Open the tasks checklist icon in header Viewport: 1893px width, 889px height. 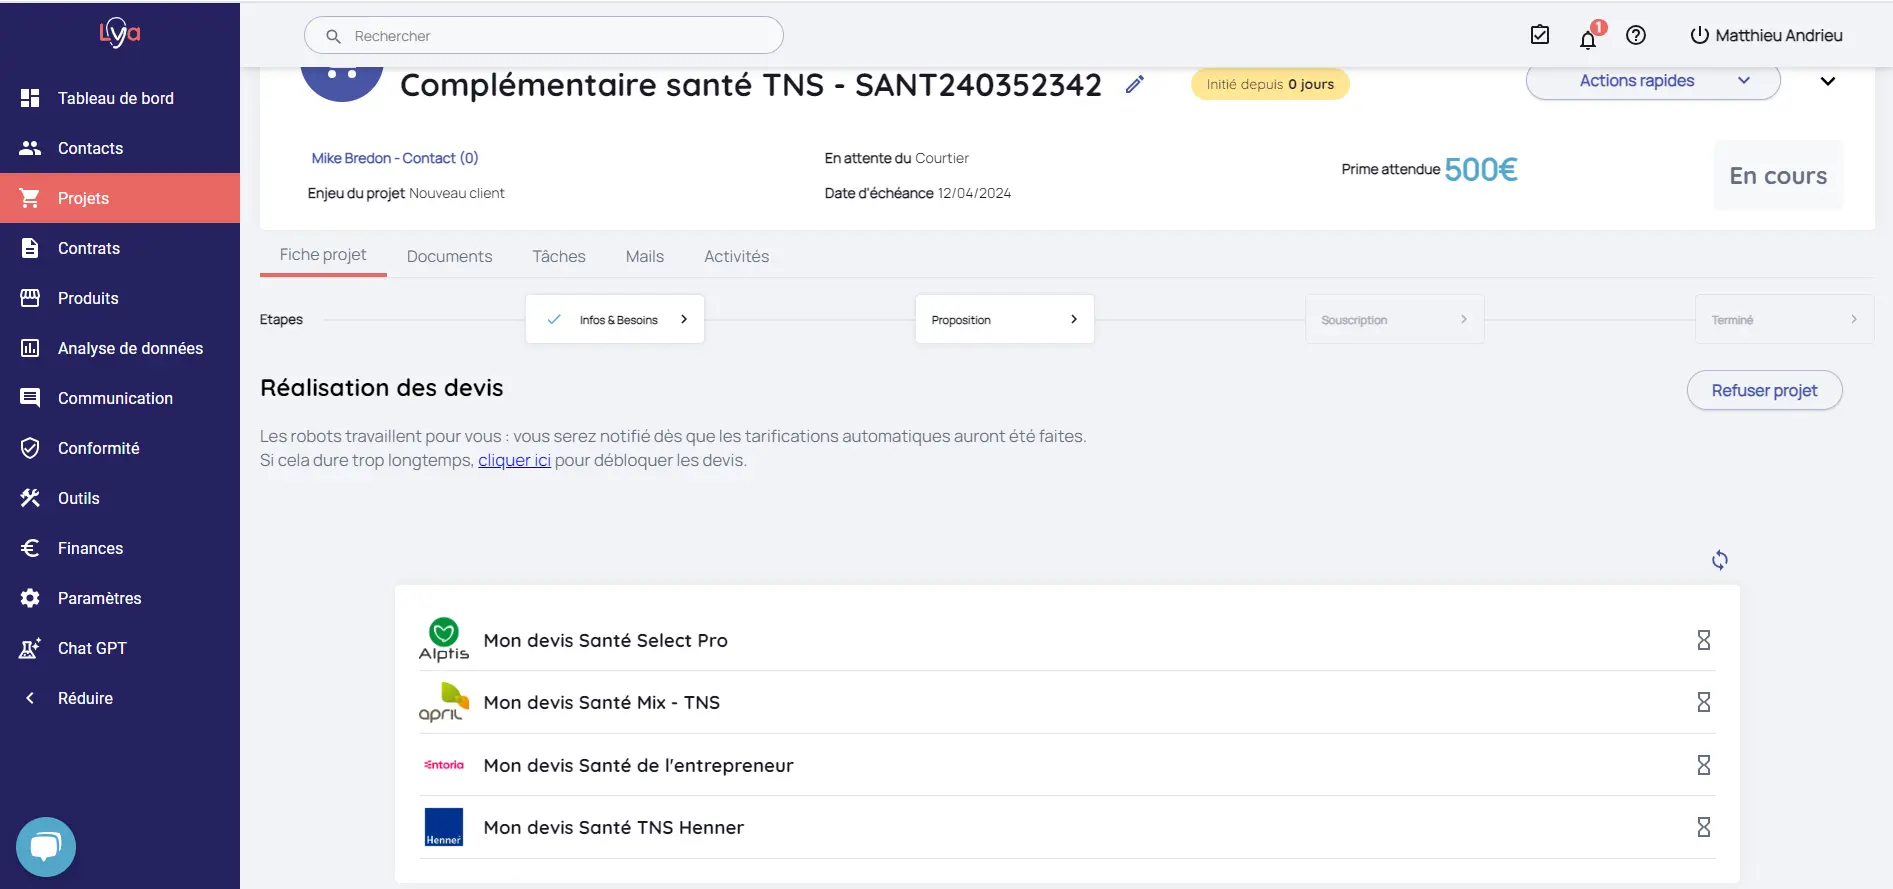(1540, 35)
